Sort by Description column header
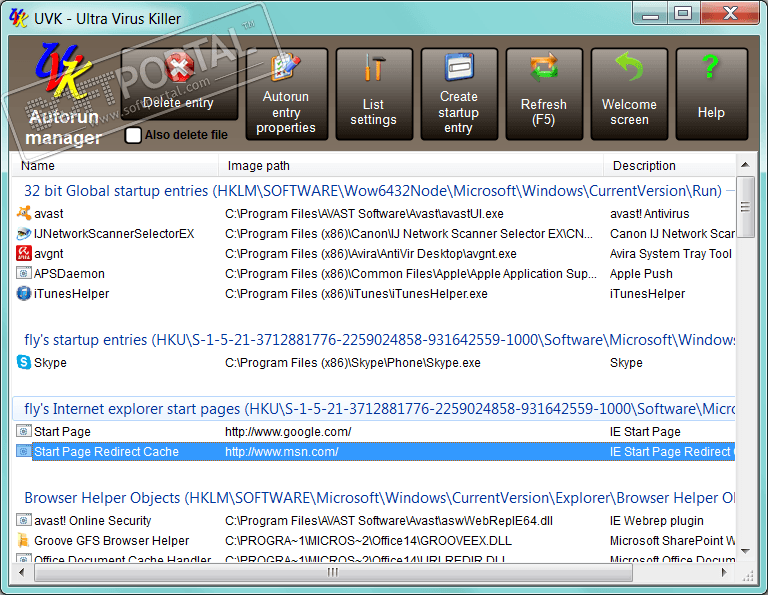Viewport: 768px width, 595px height. click(669, 166)
